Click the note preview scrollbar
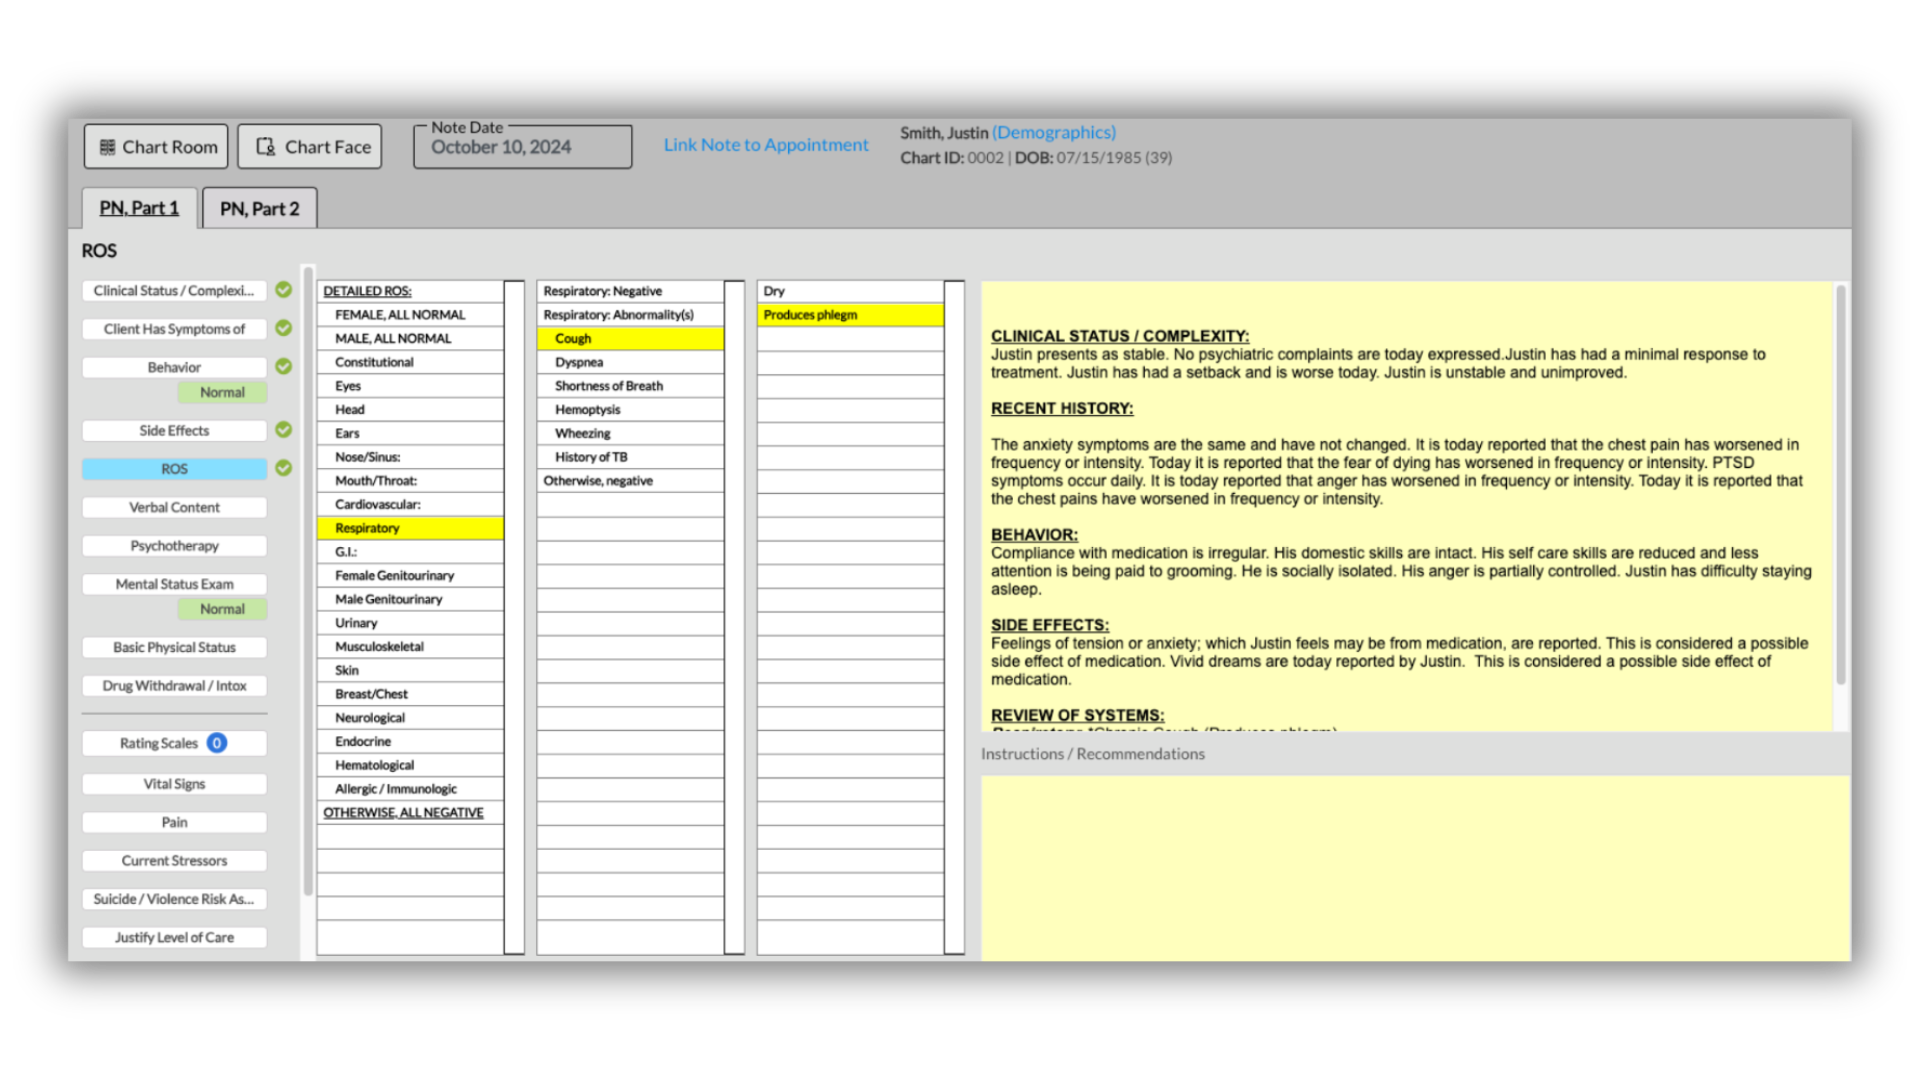The image size is (1920, 1080). pyautogui.click(x=1840, y=486)
